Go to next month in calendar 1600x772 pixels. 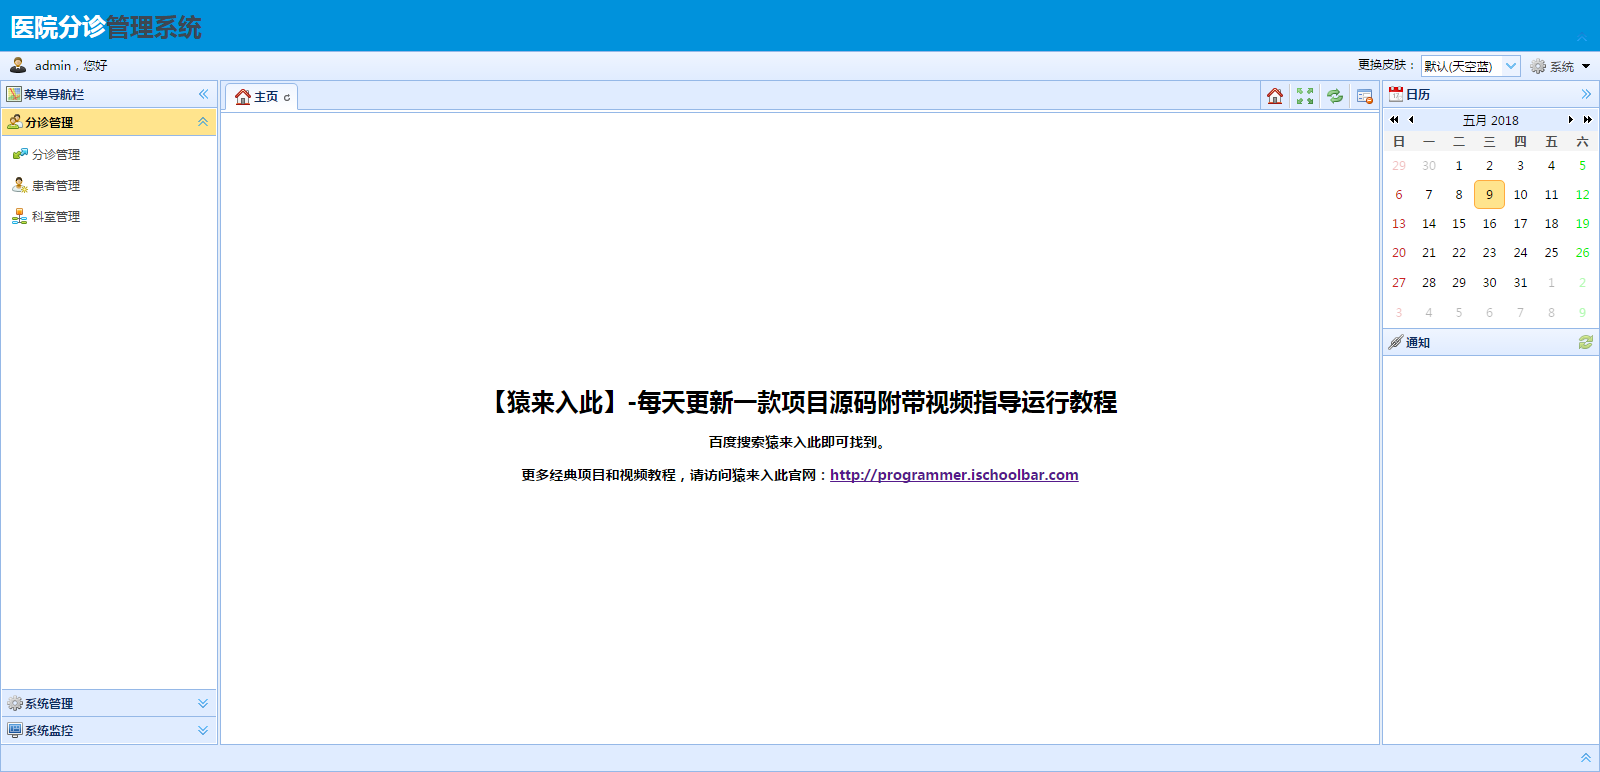(1570, 119)
